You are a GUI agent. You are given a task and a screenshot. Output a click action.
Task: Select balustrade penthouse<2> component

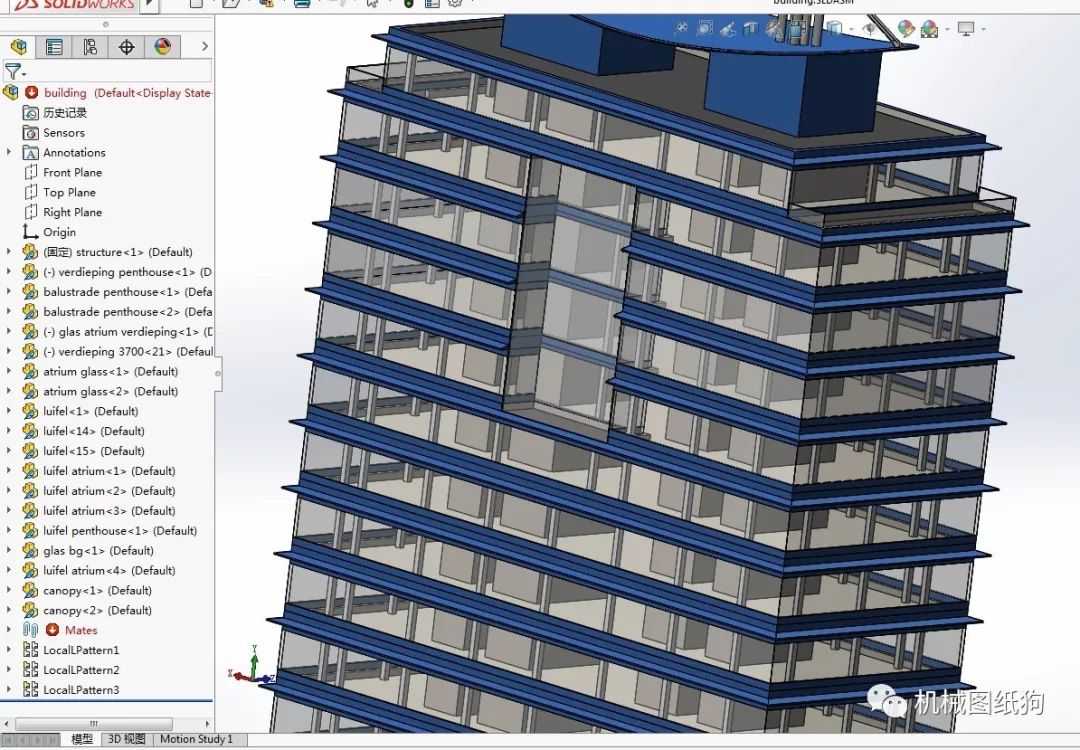pos(127,311)
